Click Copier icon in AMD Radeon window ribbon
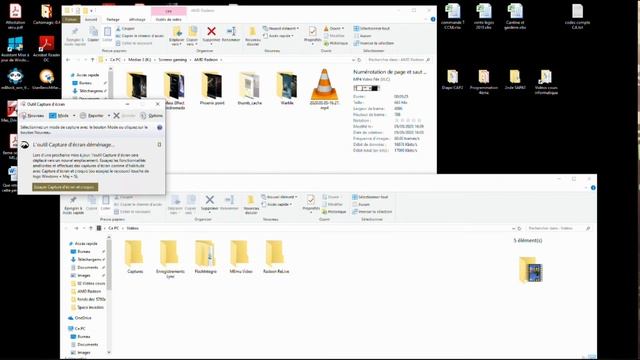The height and width of the screenshot is (360, 640). pos(93,34)
